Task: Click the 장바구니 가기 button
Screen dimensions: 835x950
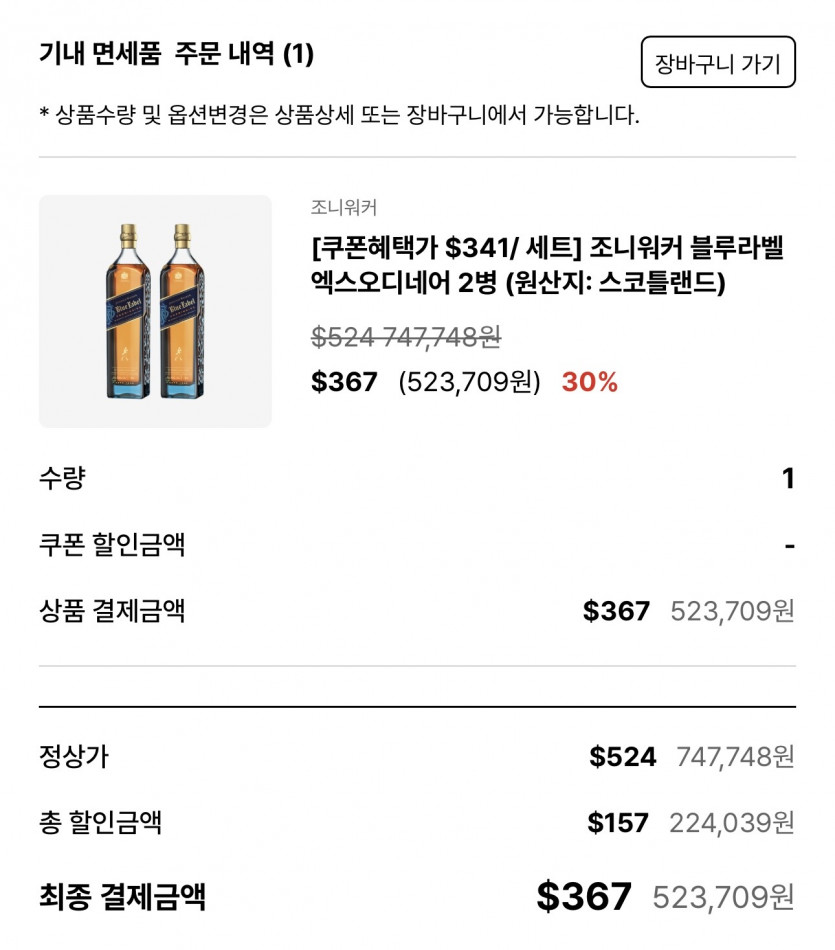Action: (x=717, y=63)
